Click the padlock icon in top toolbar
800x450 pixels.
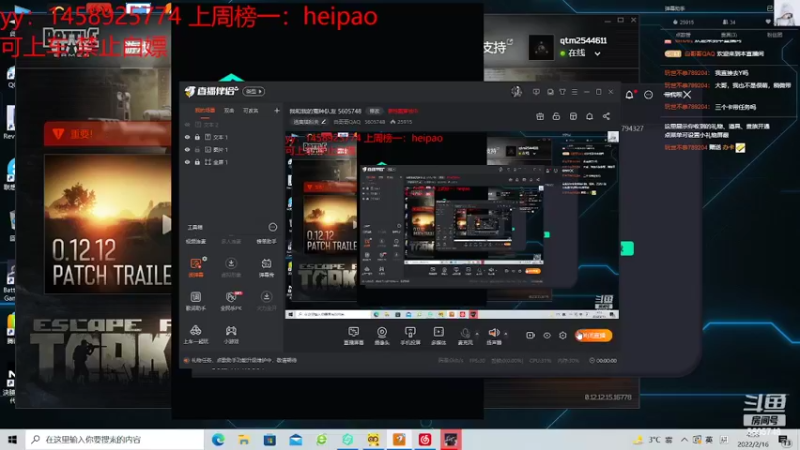[x=556, y=116]
